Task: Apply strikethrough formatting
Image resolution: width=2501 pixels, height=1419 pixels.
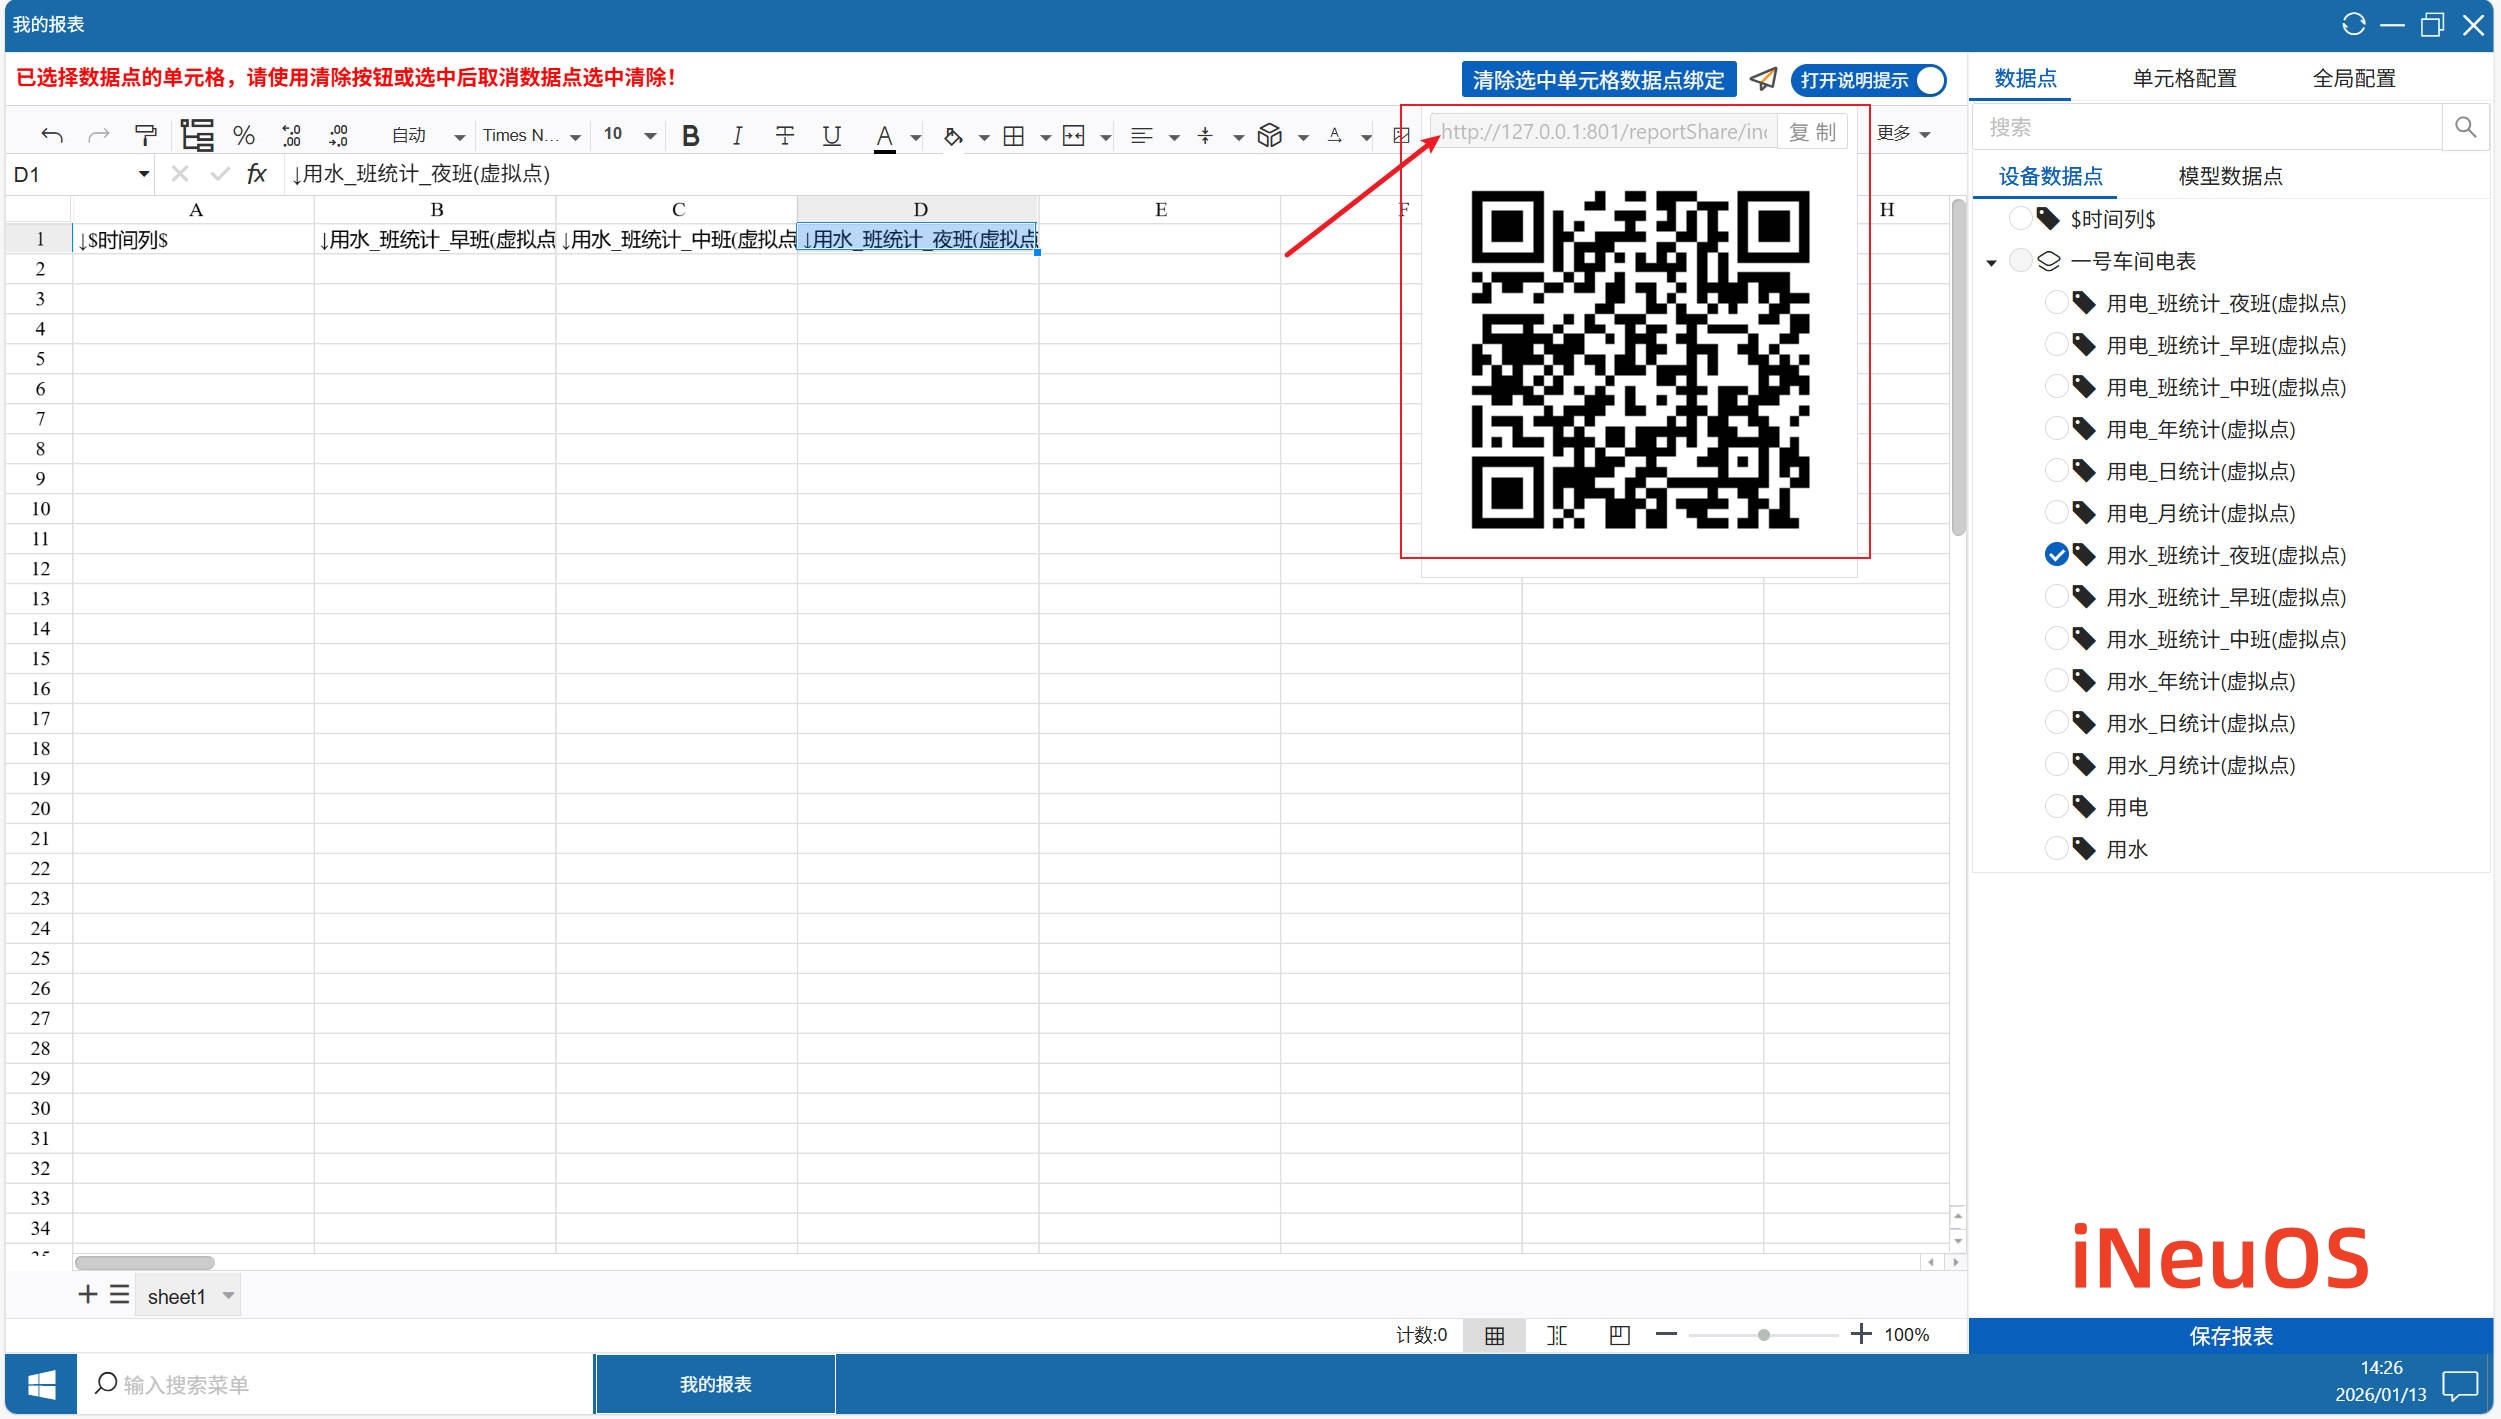Action: click(785, 135)
